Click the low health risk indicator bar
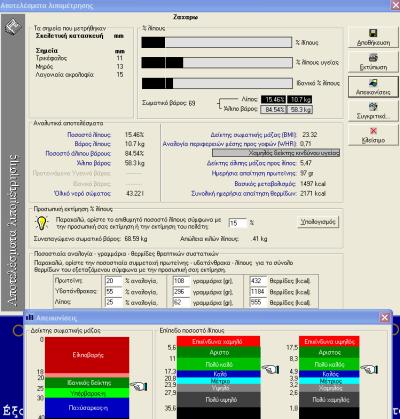 coord(276,153)
